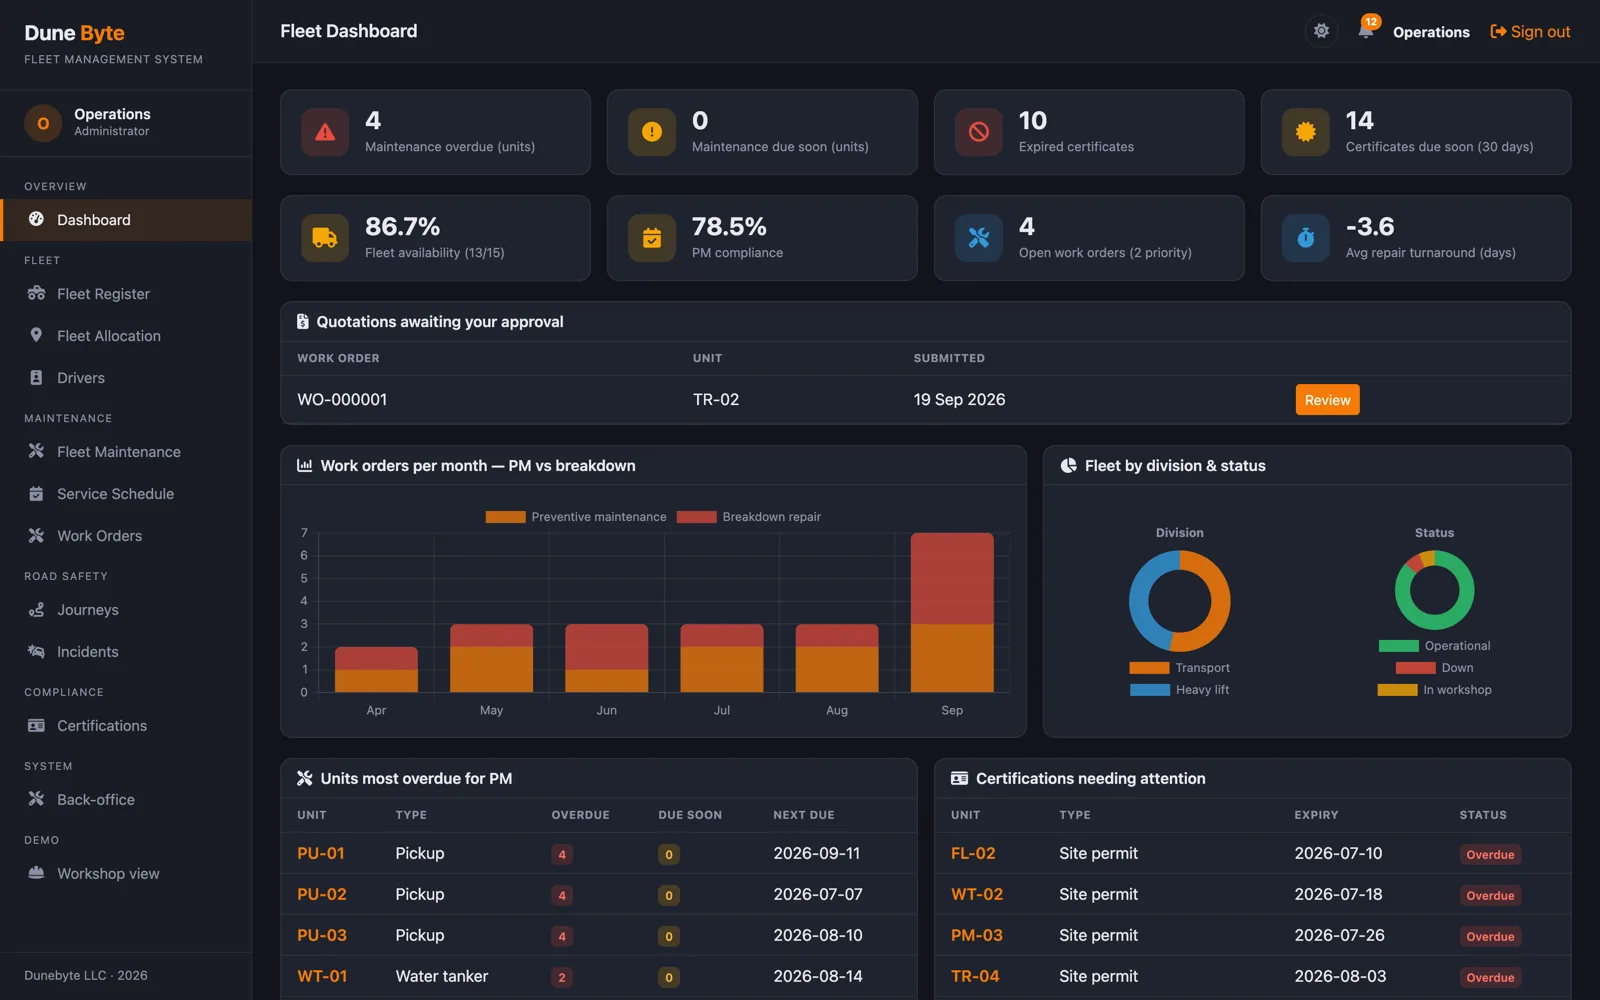Select Drivers in the sidebar
The height and width of the screenshot is (1000, 1600).
point(126,378)
